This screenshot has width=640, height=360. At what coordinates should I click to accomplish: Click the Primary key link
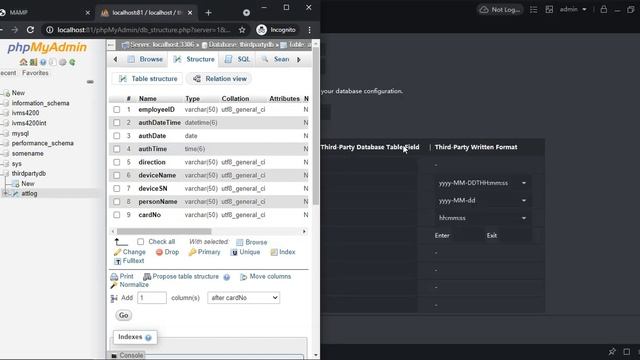tap(204, 252)
